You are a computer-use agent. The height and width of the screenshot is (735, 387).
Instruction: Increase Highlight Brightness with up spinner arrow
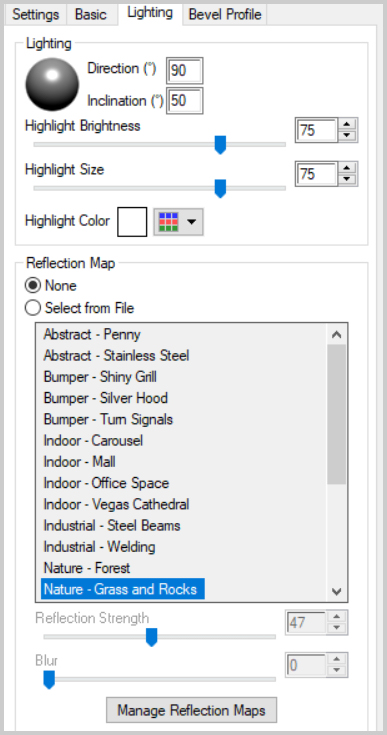point(347,124)
